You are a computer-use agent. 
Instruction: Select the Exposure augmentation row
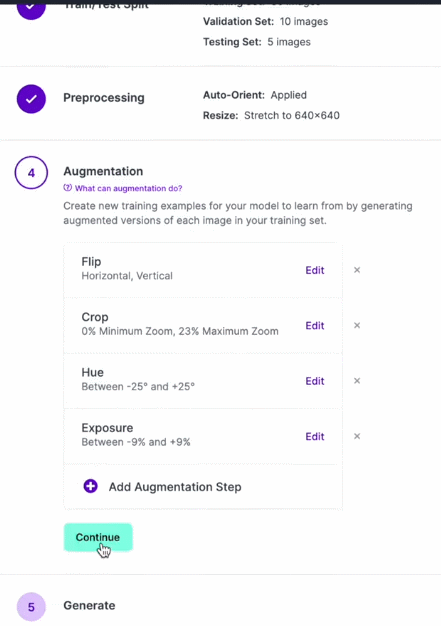tap(203, 436)
